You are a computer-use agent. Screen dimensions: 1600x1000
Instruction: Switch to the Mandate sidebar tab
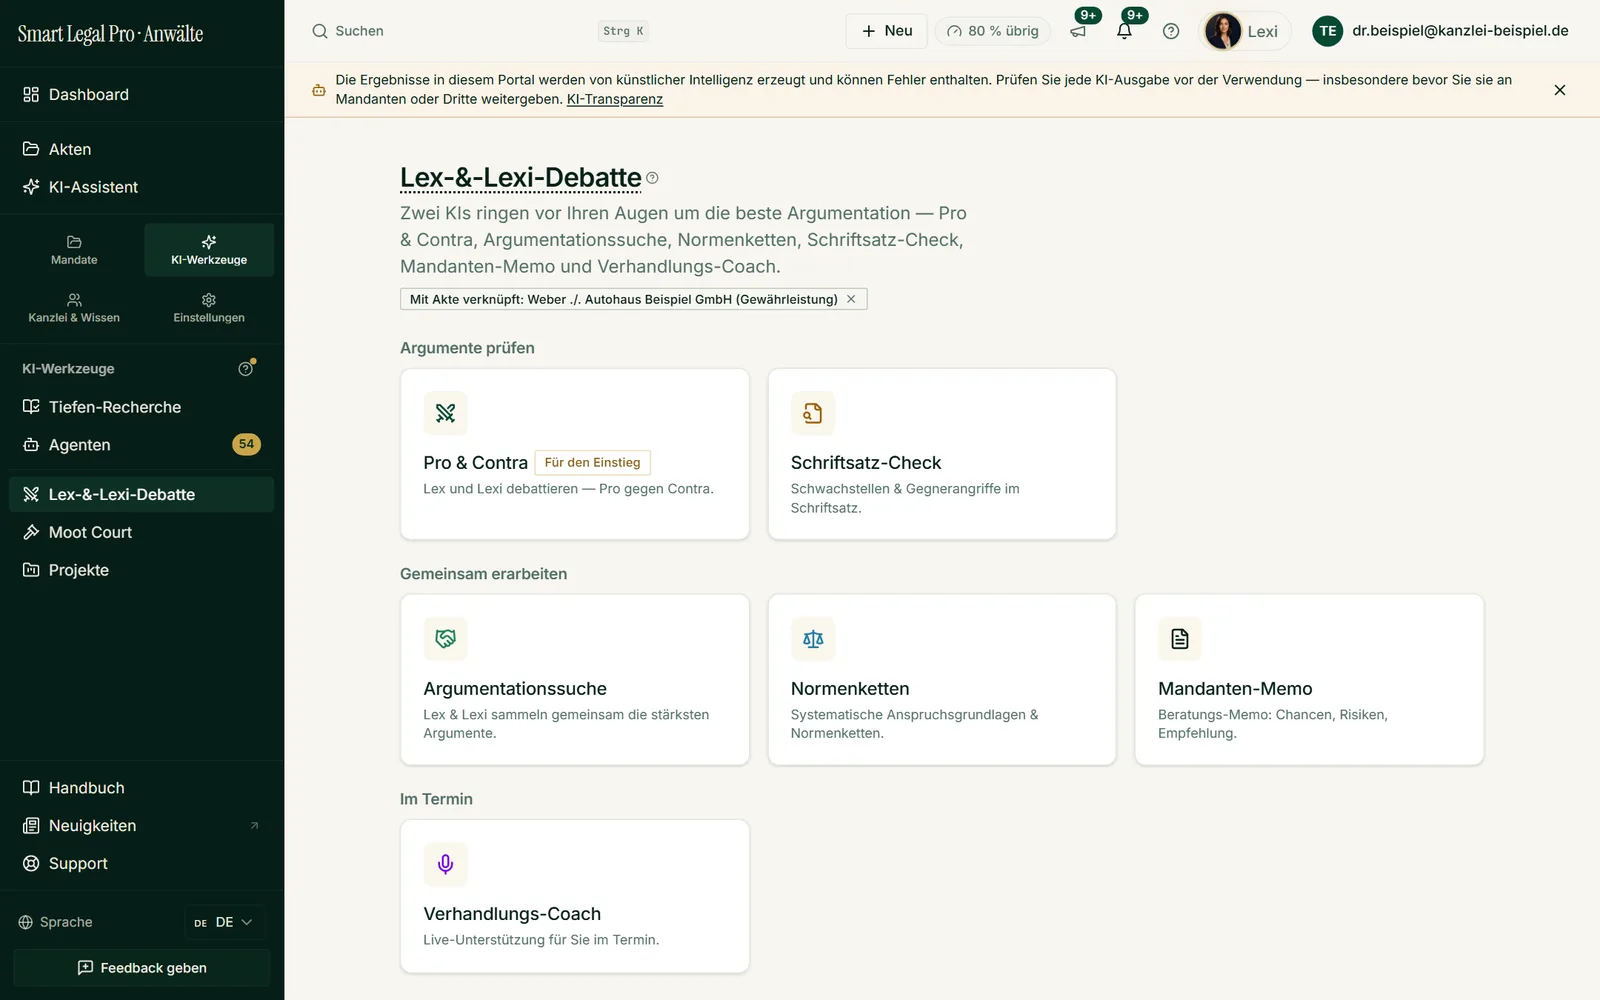pyautogui.click(x=74, y=250)
